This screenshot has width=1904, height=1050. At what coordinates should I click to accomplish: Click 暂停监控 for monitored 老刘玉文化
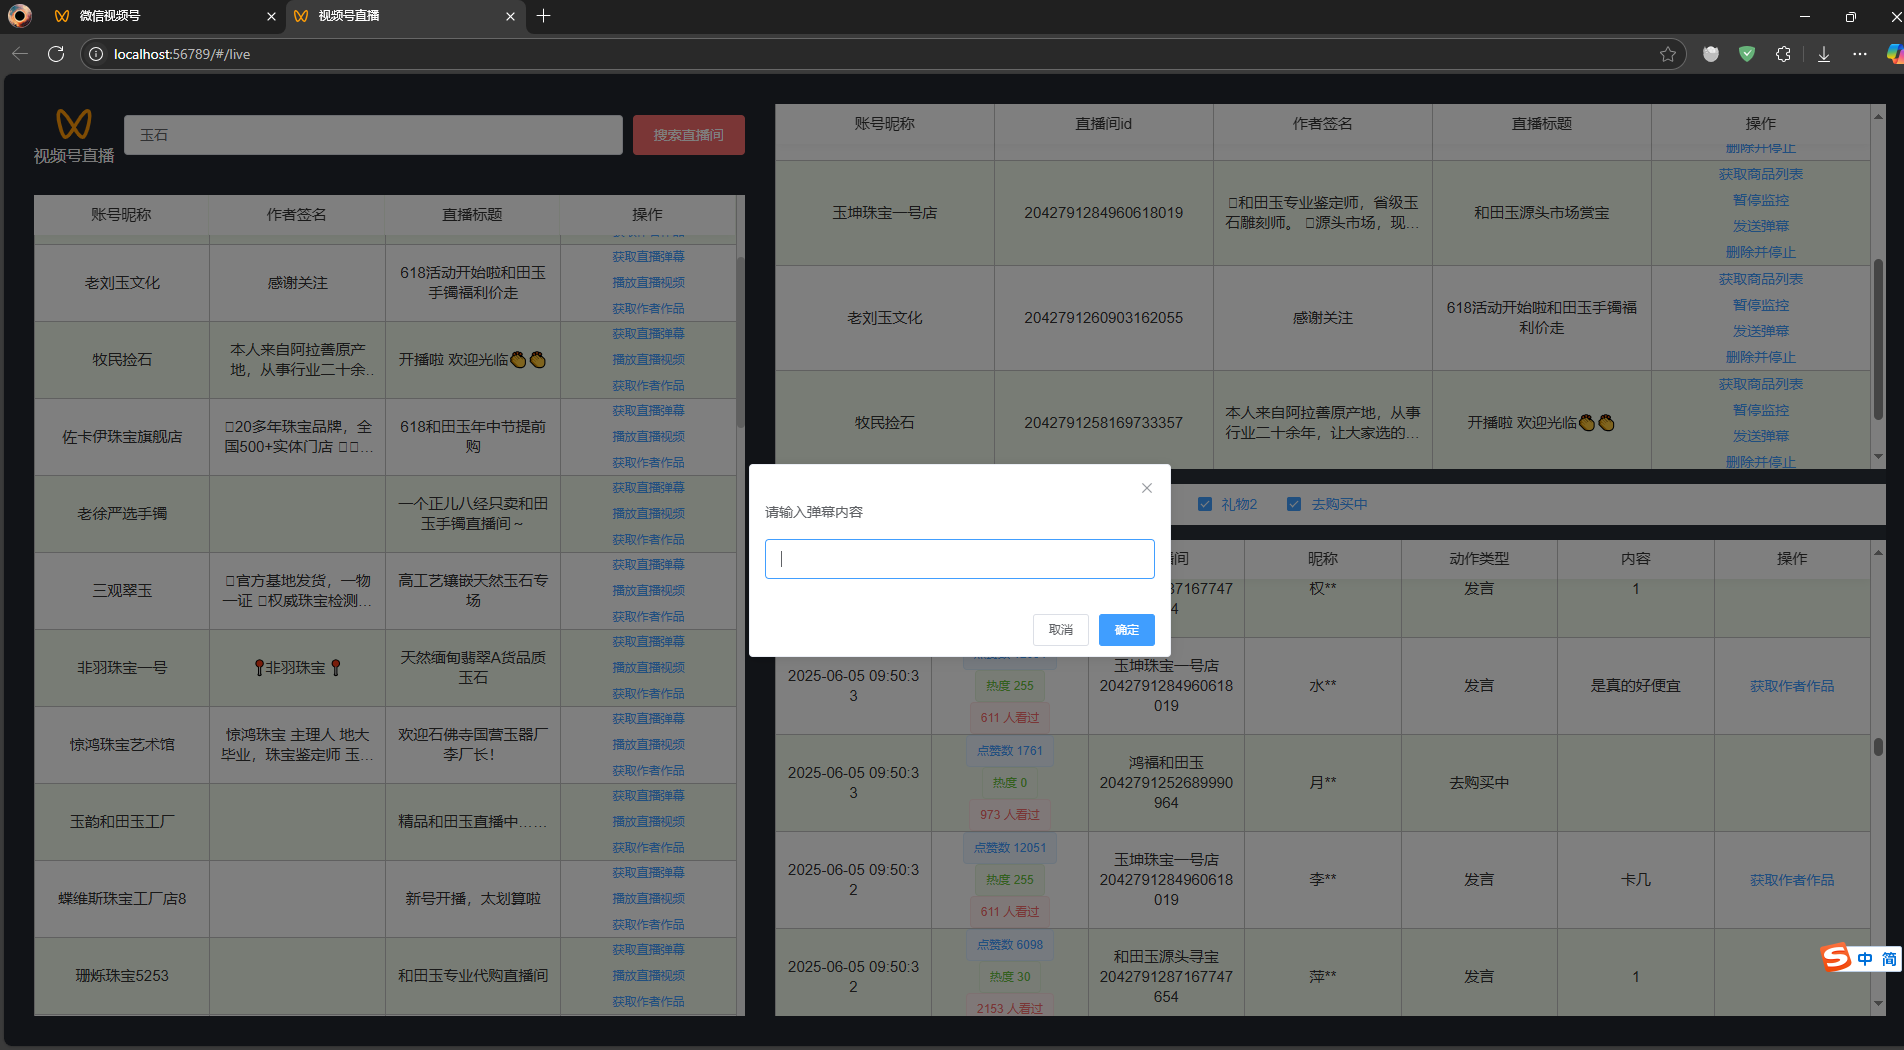(1760, 305)
